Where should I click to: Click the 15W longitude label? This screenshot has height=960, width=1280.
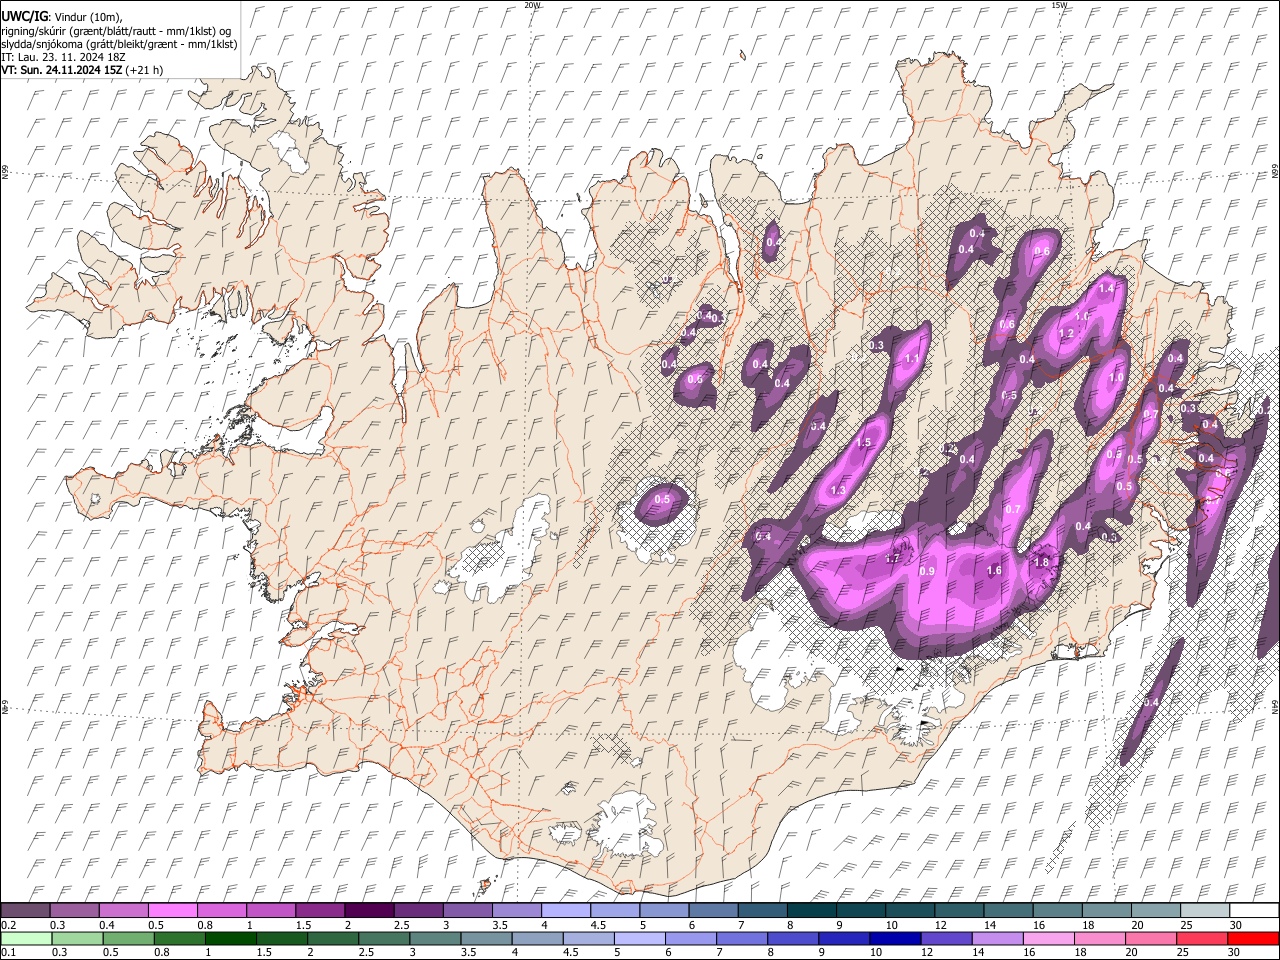pos(1059,5)
